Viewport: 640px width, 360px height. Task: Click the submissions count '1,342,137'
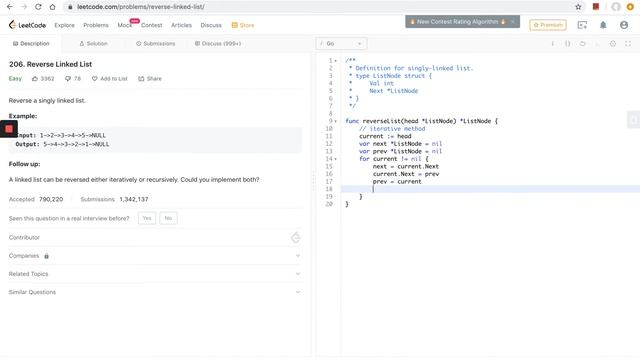(x=134, y=199)
